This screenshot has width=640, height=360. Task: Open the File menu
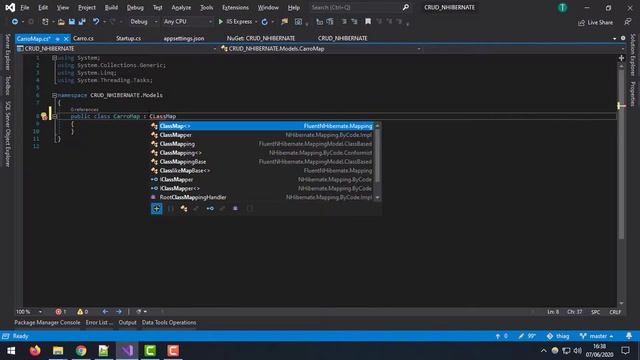click(x=24, y=7)
